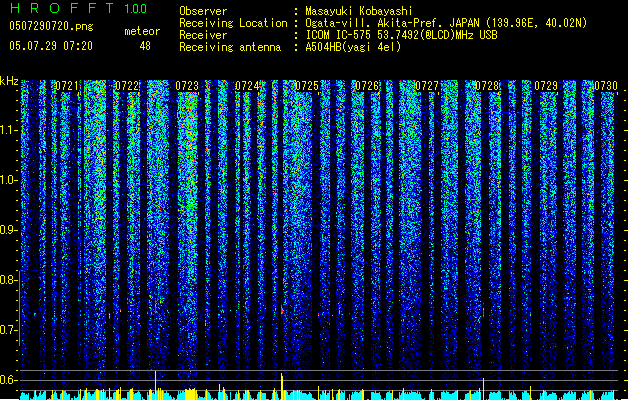629x400 pixels.
Task: Click the yellow power spike near 0728
Action: click(483, 389)
